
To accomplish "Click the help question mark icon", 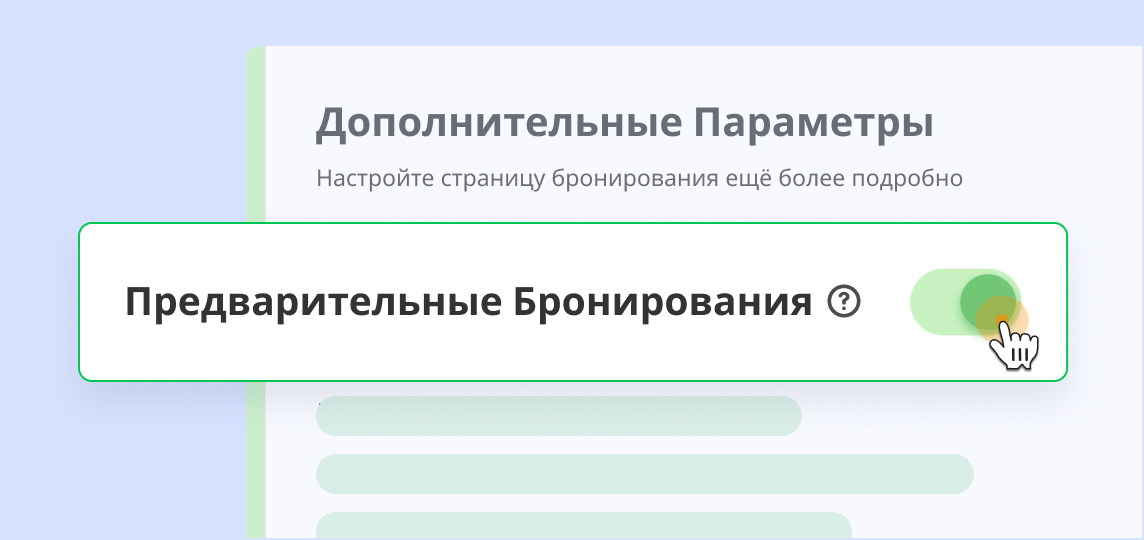I will 844,301.
